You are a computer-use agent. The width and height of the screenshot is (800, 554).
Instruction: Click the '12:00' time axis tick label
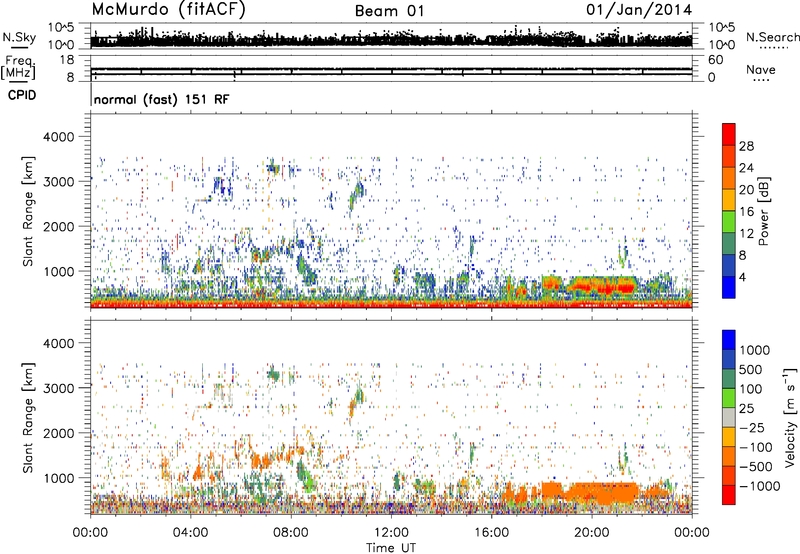[x=391, y=533]
